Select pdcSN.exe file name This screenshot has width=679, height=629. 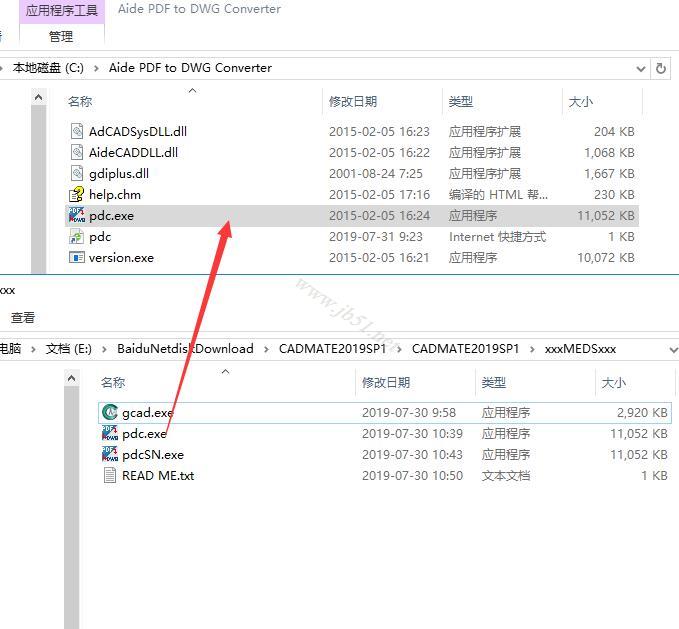[153, 455]
